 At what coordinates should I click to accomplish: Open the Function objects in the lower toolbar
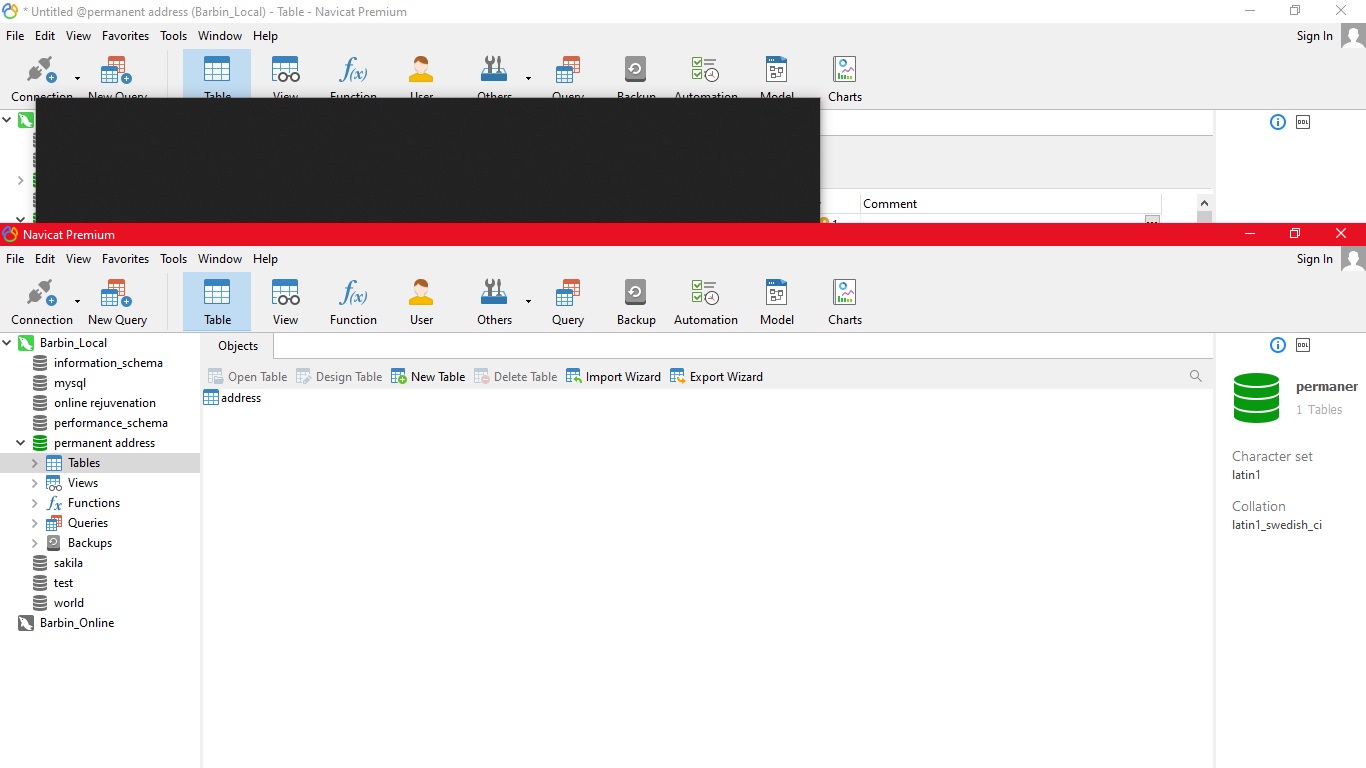(x=353, y=302)
